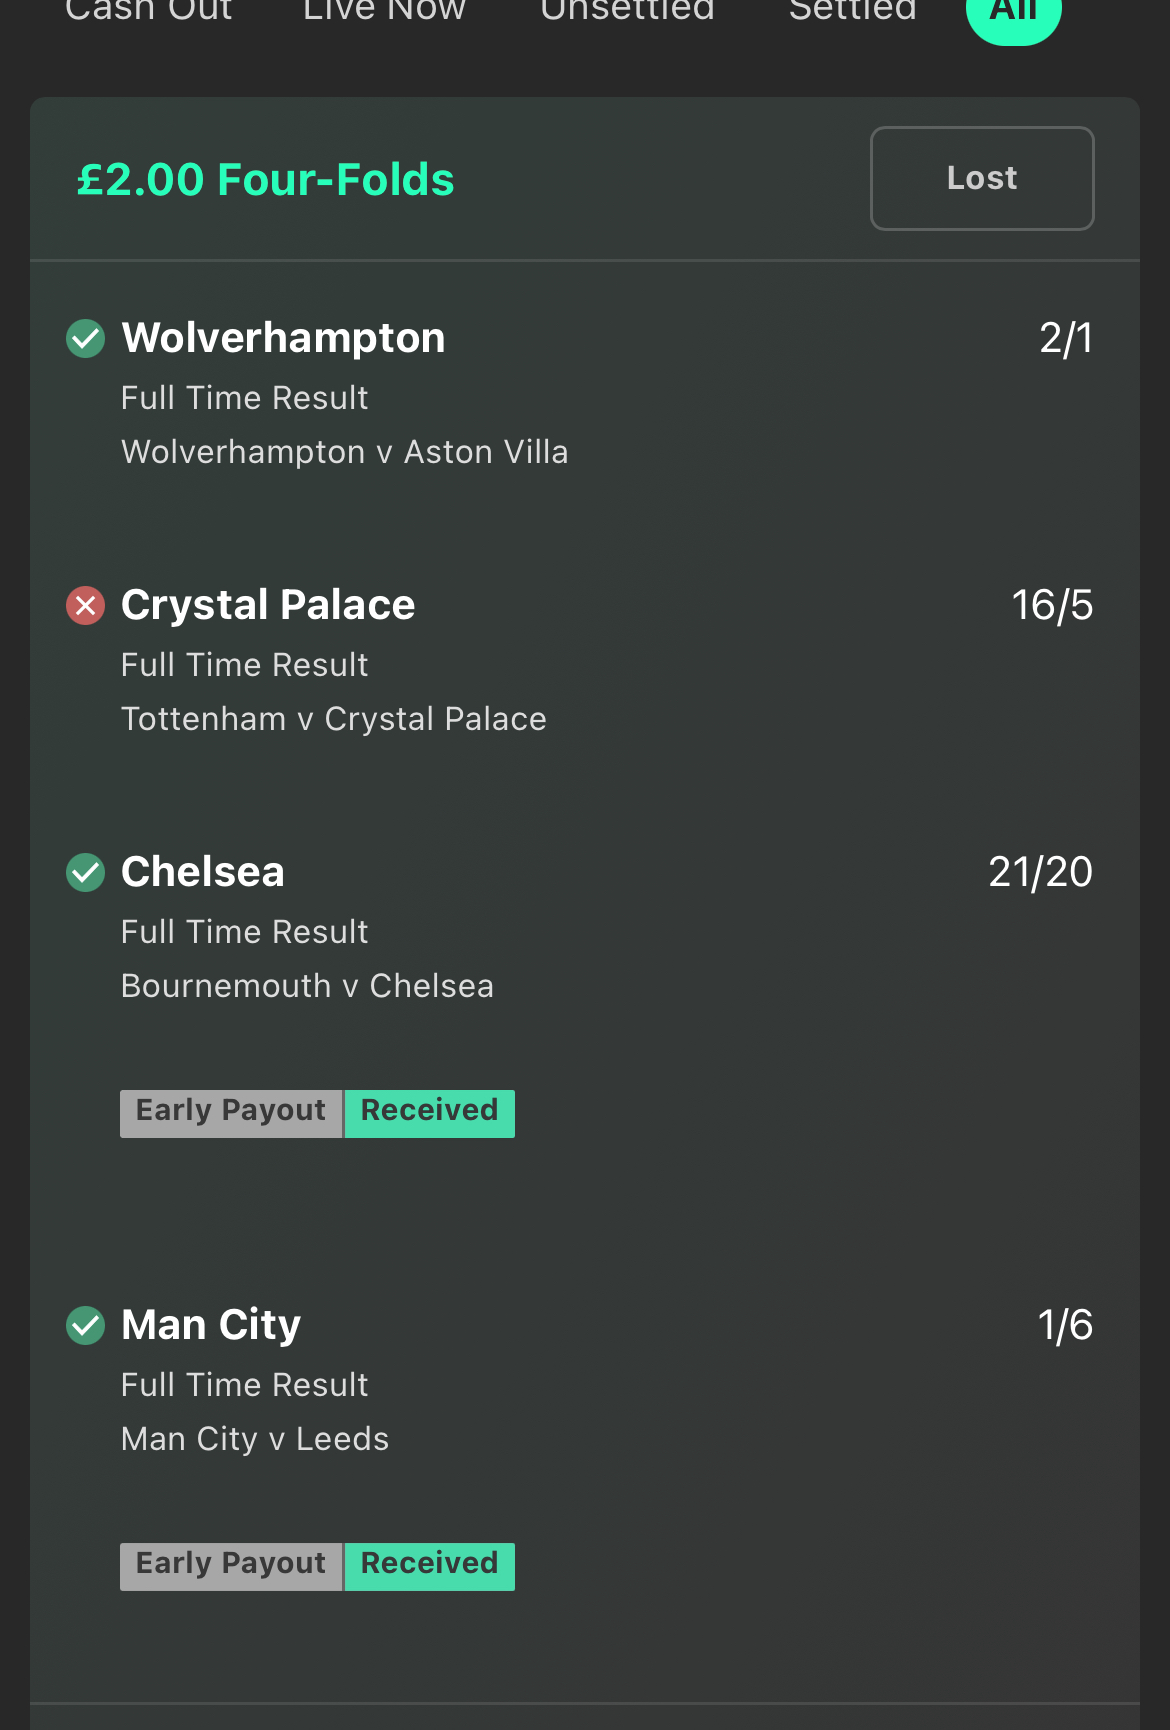Tap the green tick beside Chelsea

(86, 872)
